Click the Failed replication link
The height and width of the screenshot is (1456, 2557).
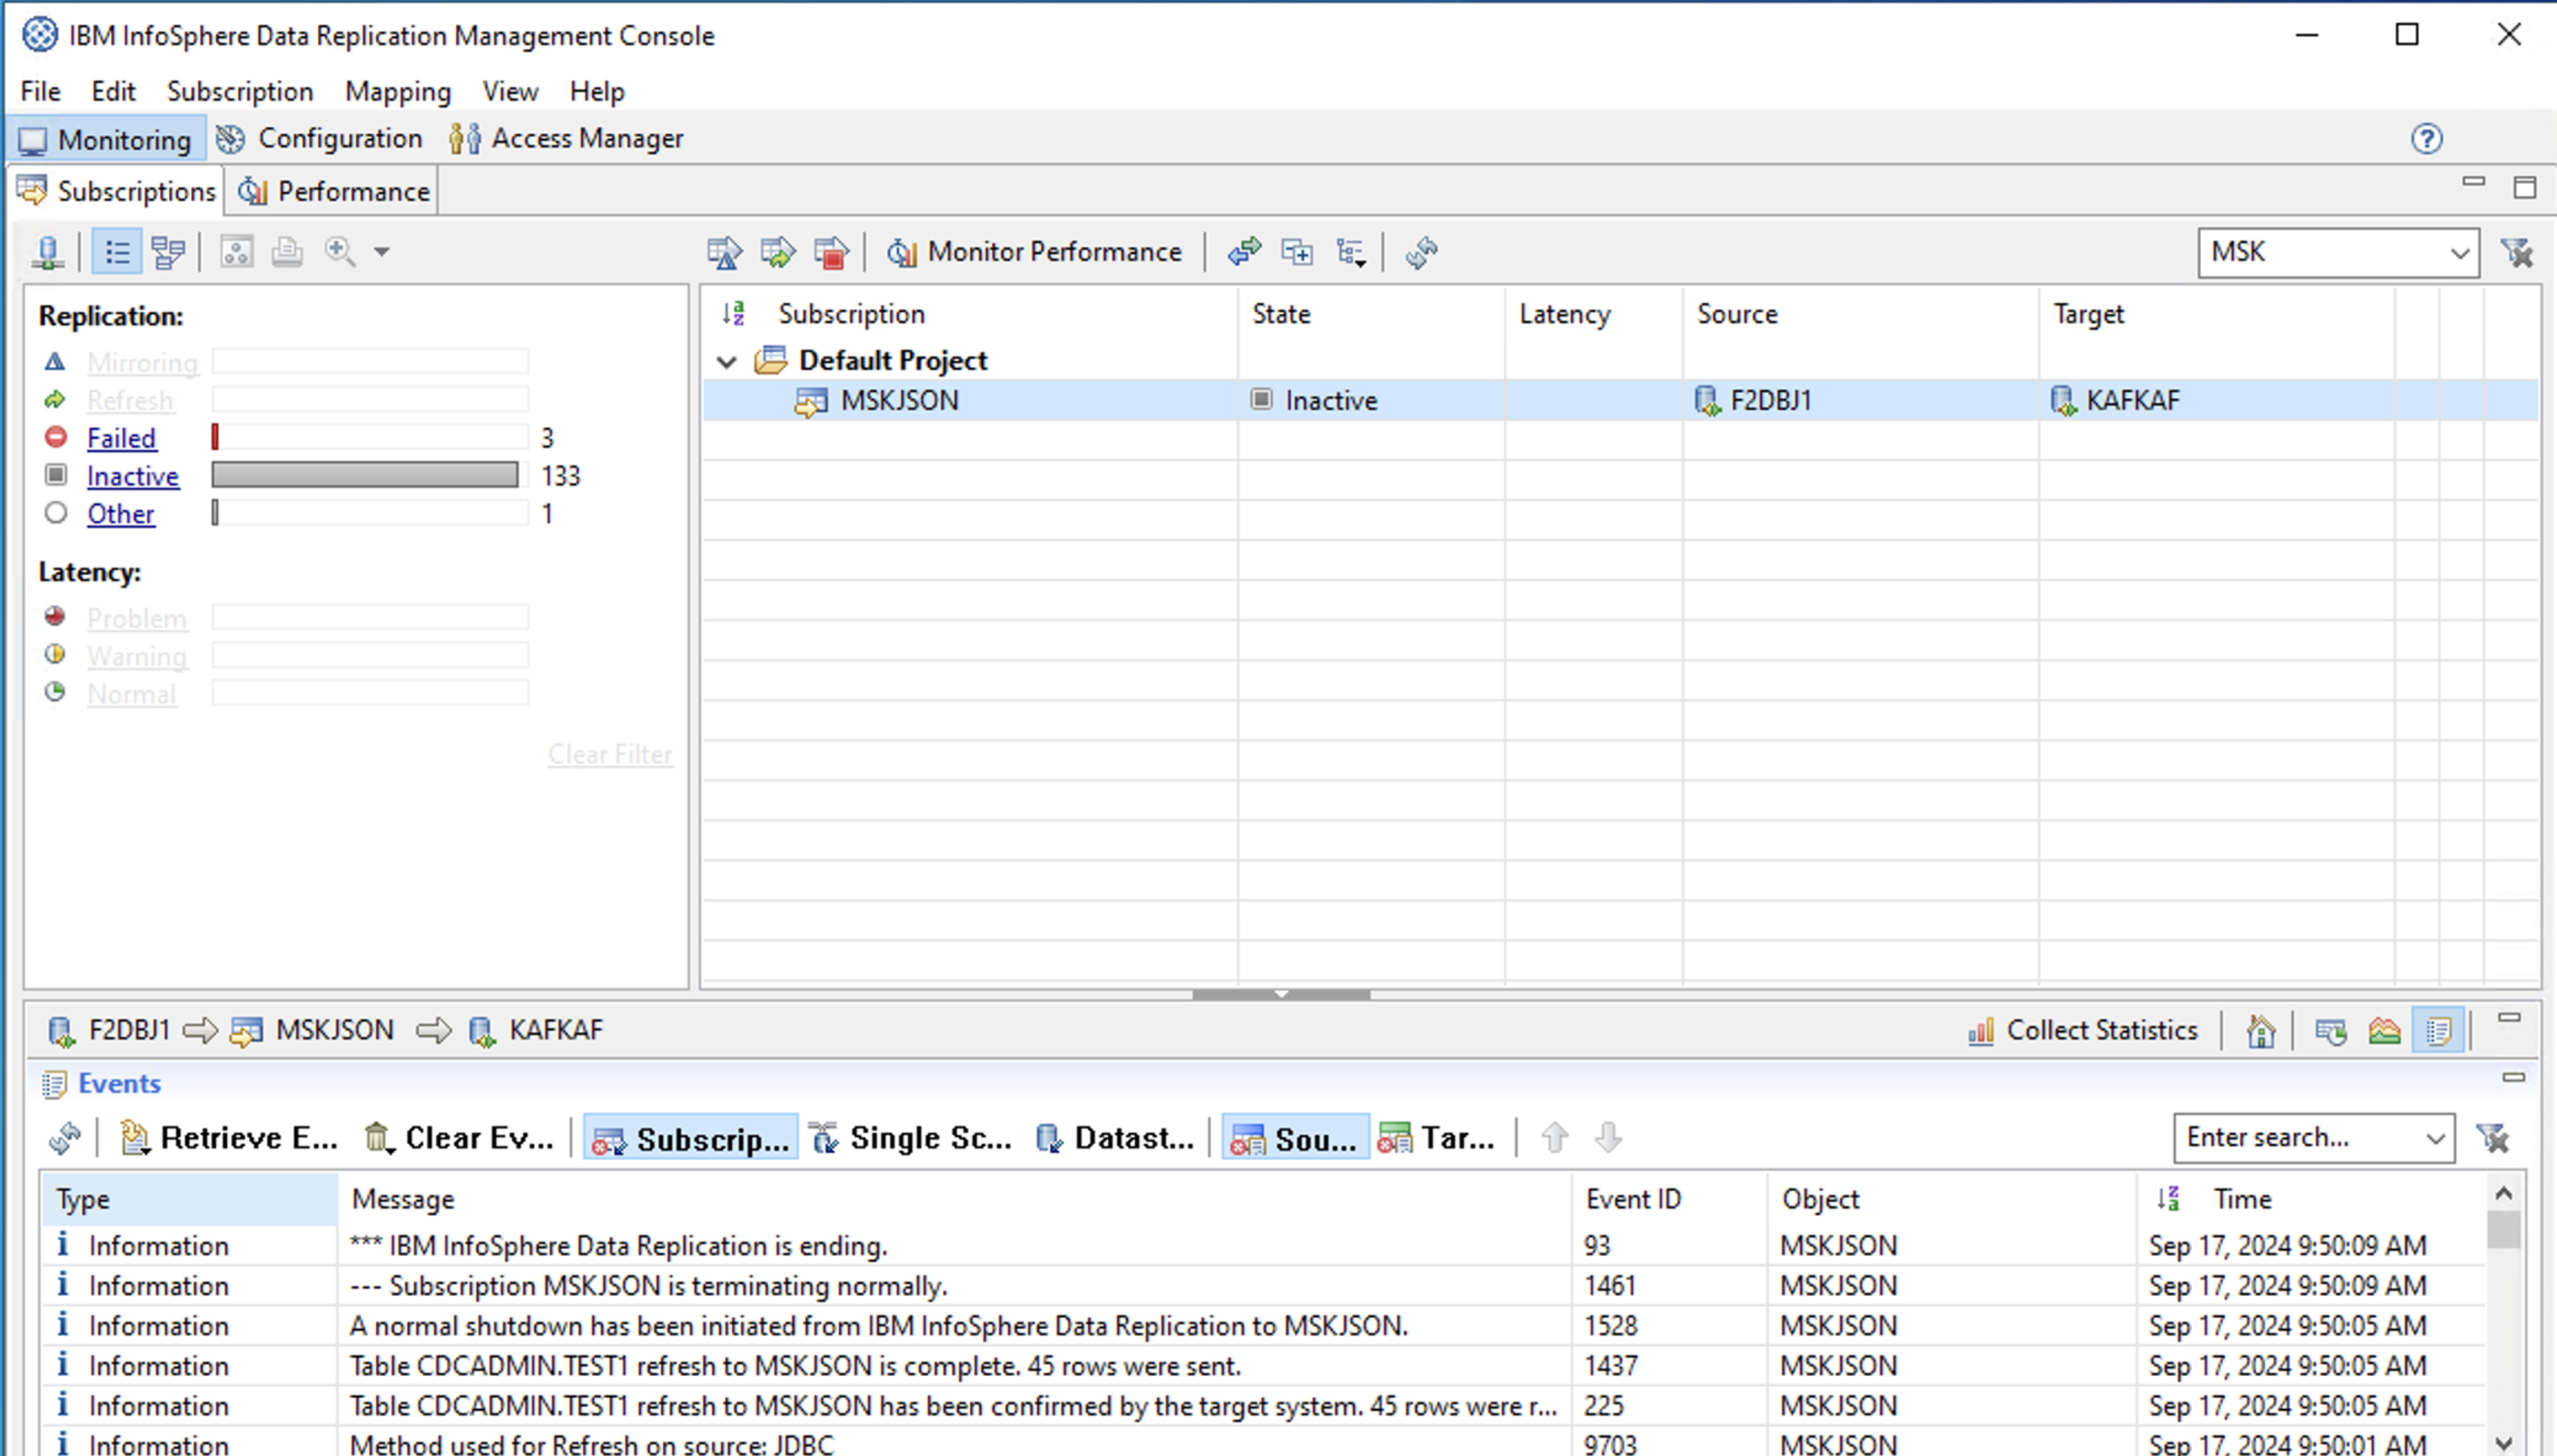click(x=121, y=438)
